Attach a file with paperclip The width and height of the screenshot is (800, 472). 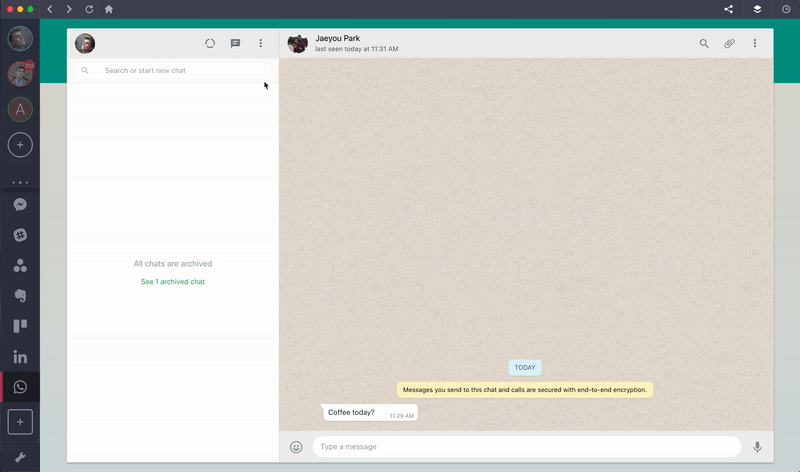coord(730,43)
